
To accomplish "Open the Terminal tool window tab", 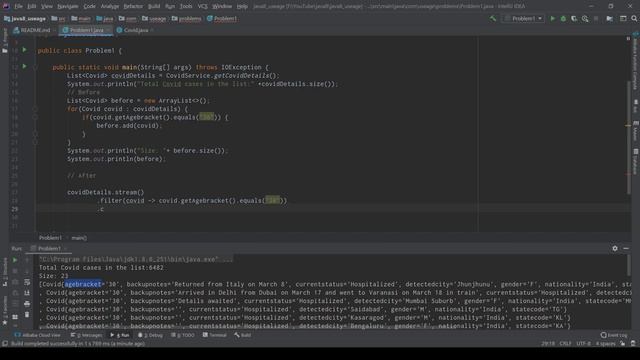I will [x=215, y=335].
